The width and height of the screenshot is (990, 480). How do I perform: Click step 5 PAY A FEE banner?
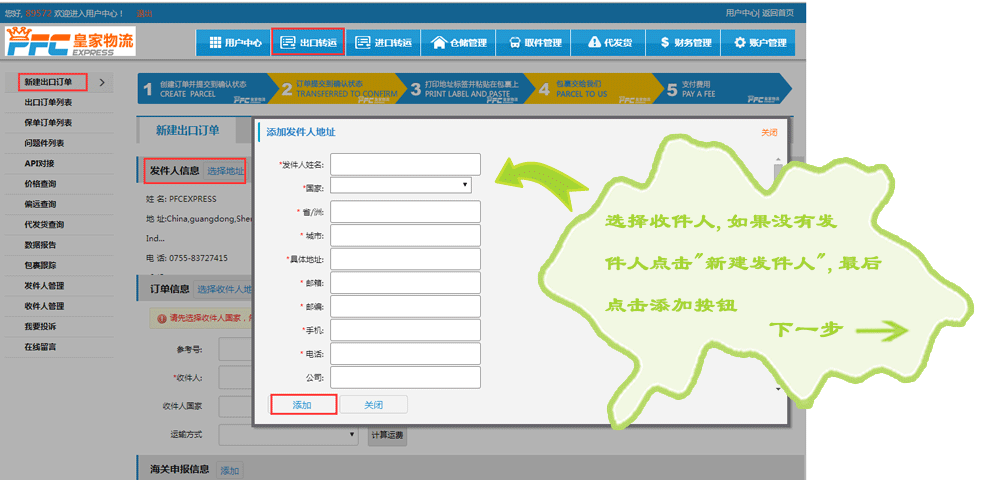coord(724,89)
